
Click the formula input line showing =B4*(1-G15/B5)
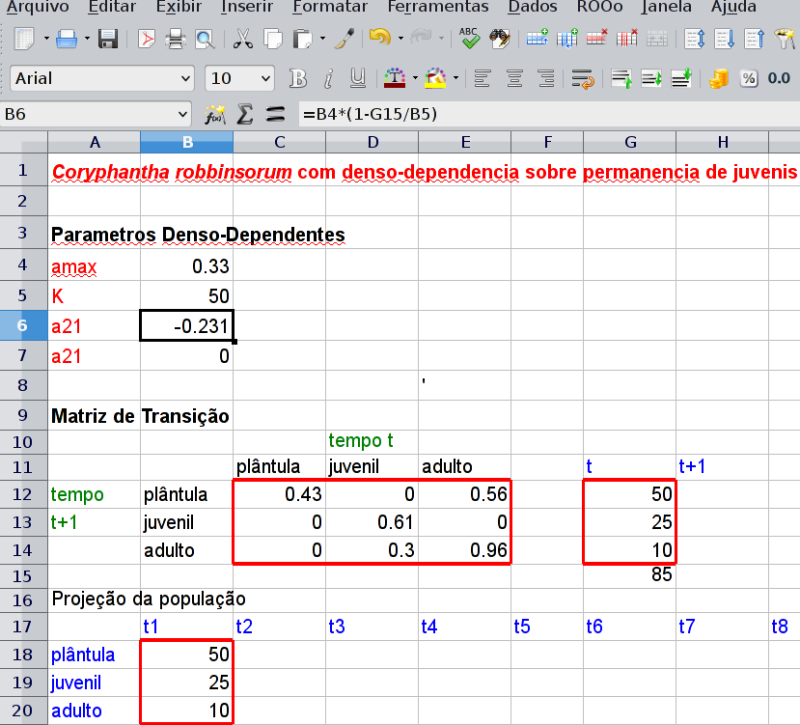coord(400,114)
